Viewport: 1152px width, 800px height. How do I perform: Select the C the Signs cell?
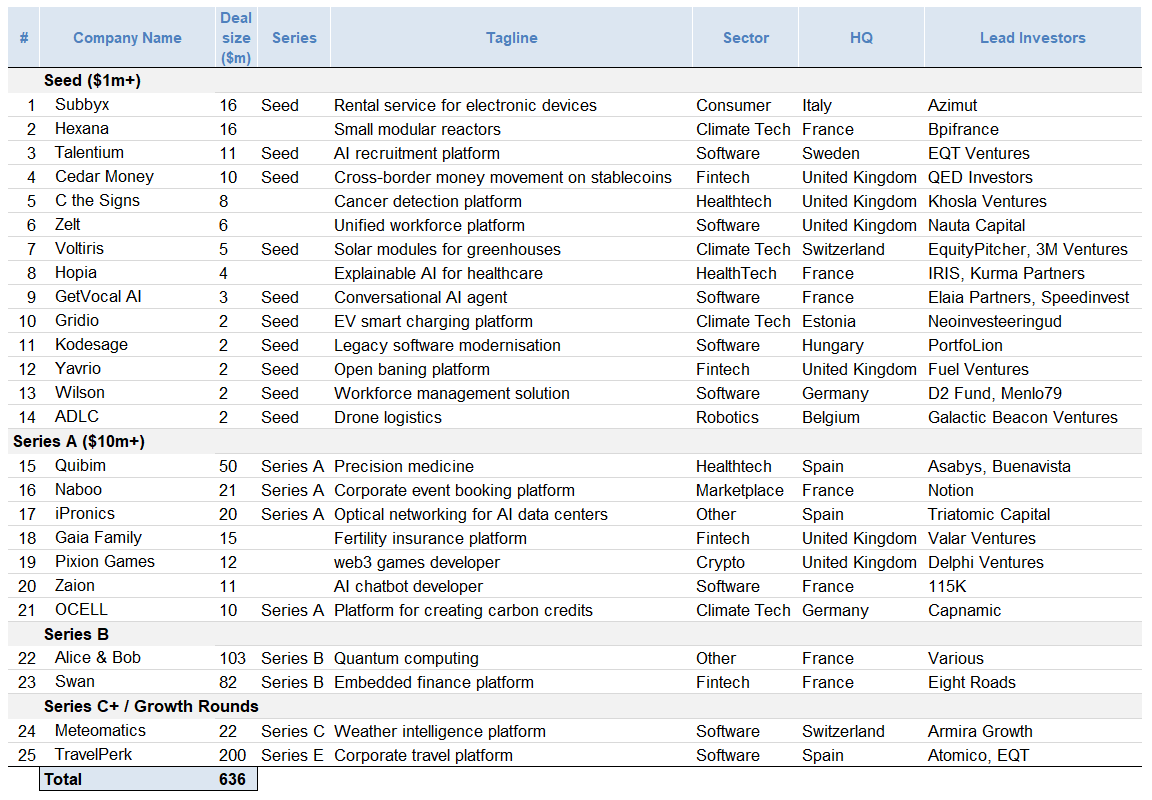click(x=97, y=201)
